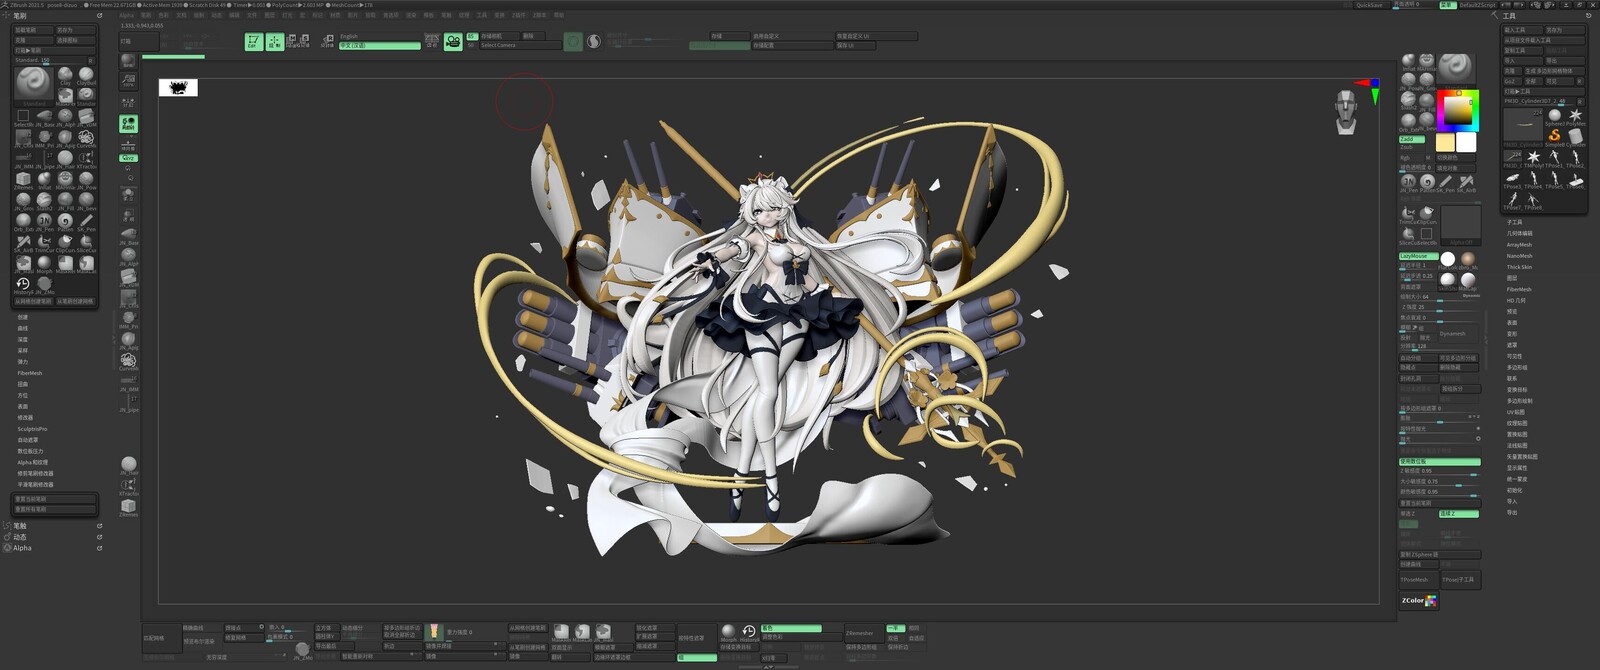The height and width of the screenshot is (670, 1600).
Task: Open the Z插件 menu
Action: [x=519, y=15]
